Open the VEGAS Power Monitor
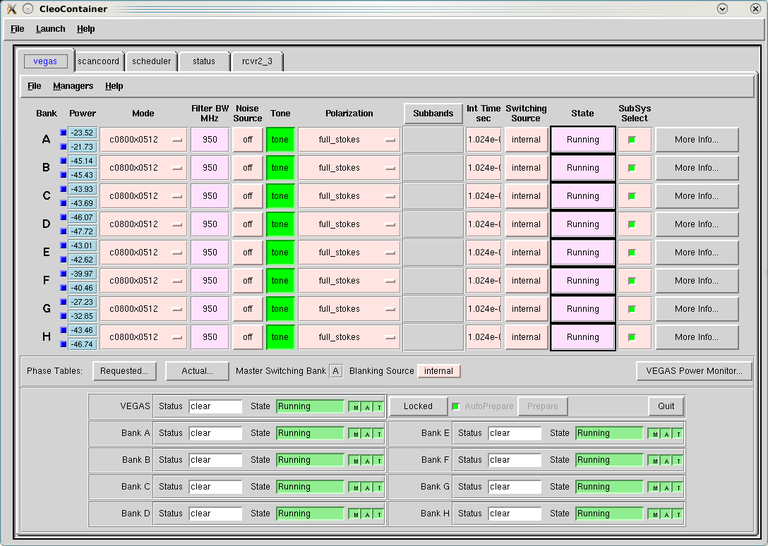 click(694, 371)
